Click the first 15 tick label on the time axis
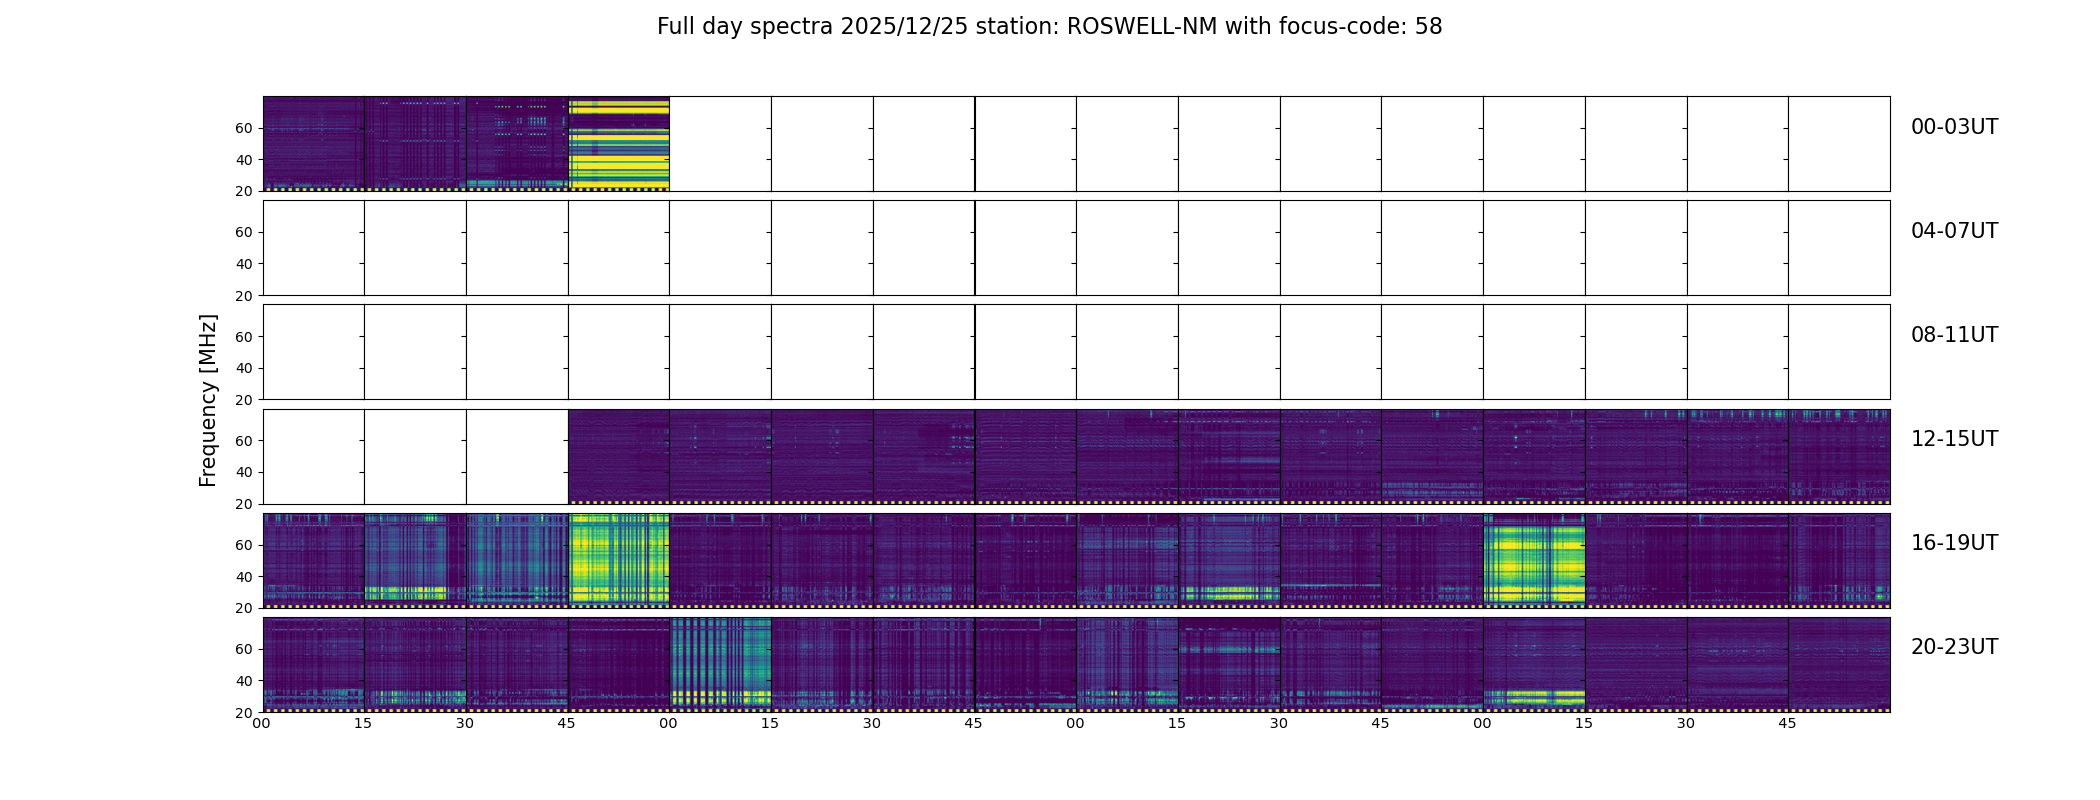 point(363,723)
